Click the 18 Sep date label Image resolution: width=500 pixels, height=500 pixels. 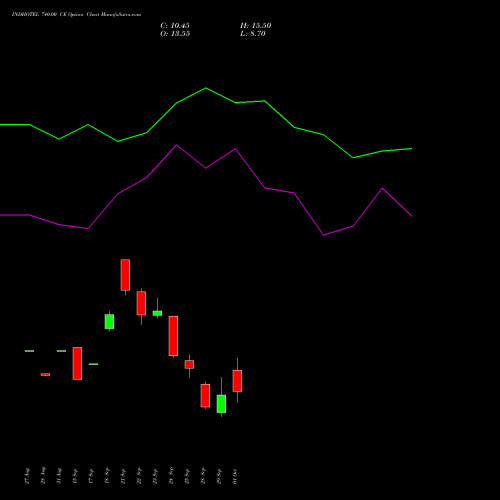107,476
